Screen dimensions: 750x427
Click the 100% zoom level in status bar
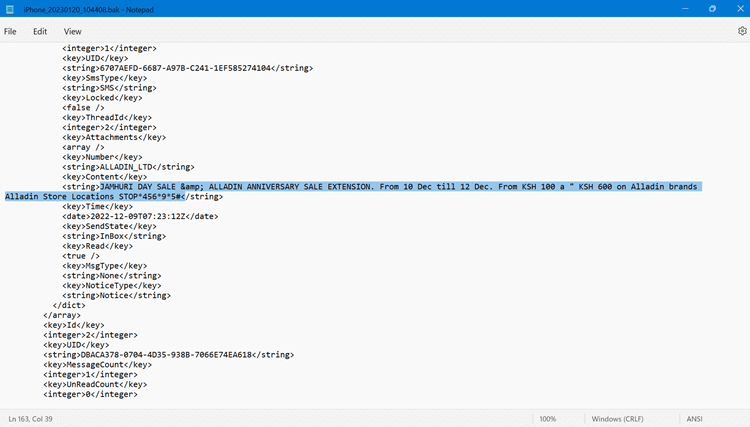click(547, 418)
